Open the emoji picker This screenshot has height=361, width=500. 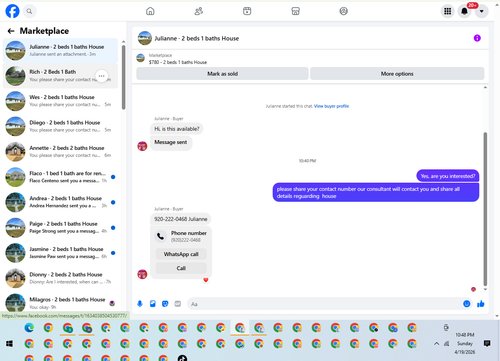click(467, 304)
